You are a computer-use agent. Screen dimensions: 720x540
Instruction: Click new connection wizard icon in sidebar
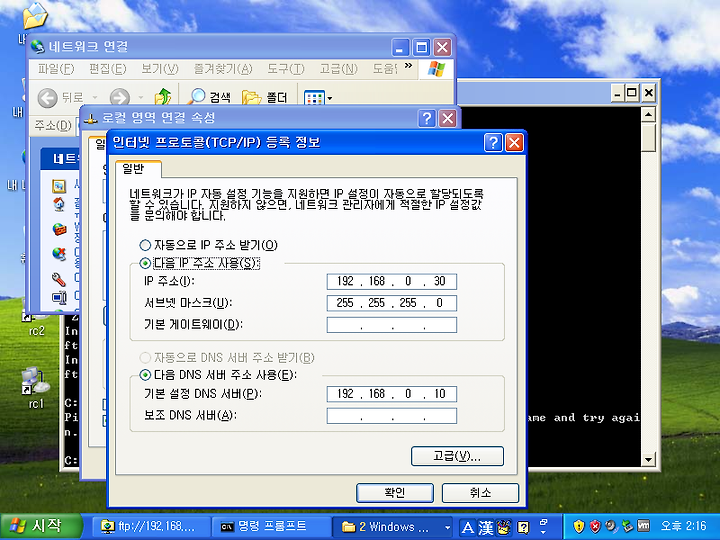[x=59, y=186]
